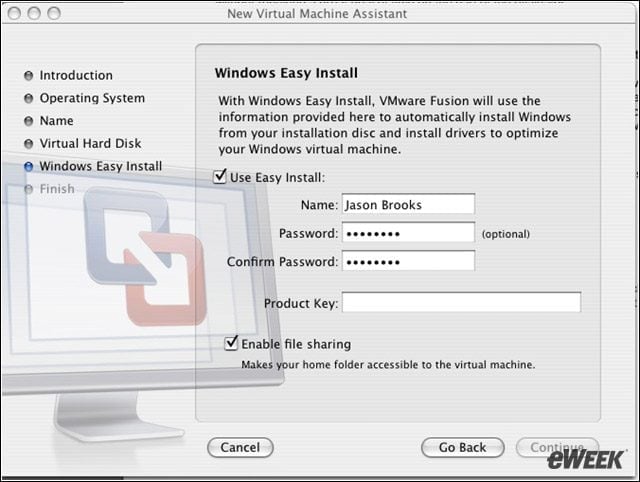Minimize window with middle title button
The width and height of the screenshot is (640, 482).
(x=34, y=13)
